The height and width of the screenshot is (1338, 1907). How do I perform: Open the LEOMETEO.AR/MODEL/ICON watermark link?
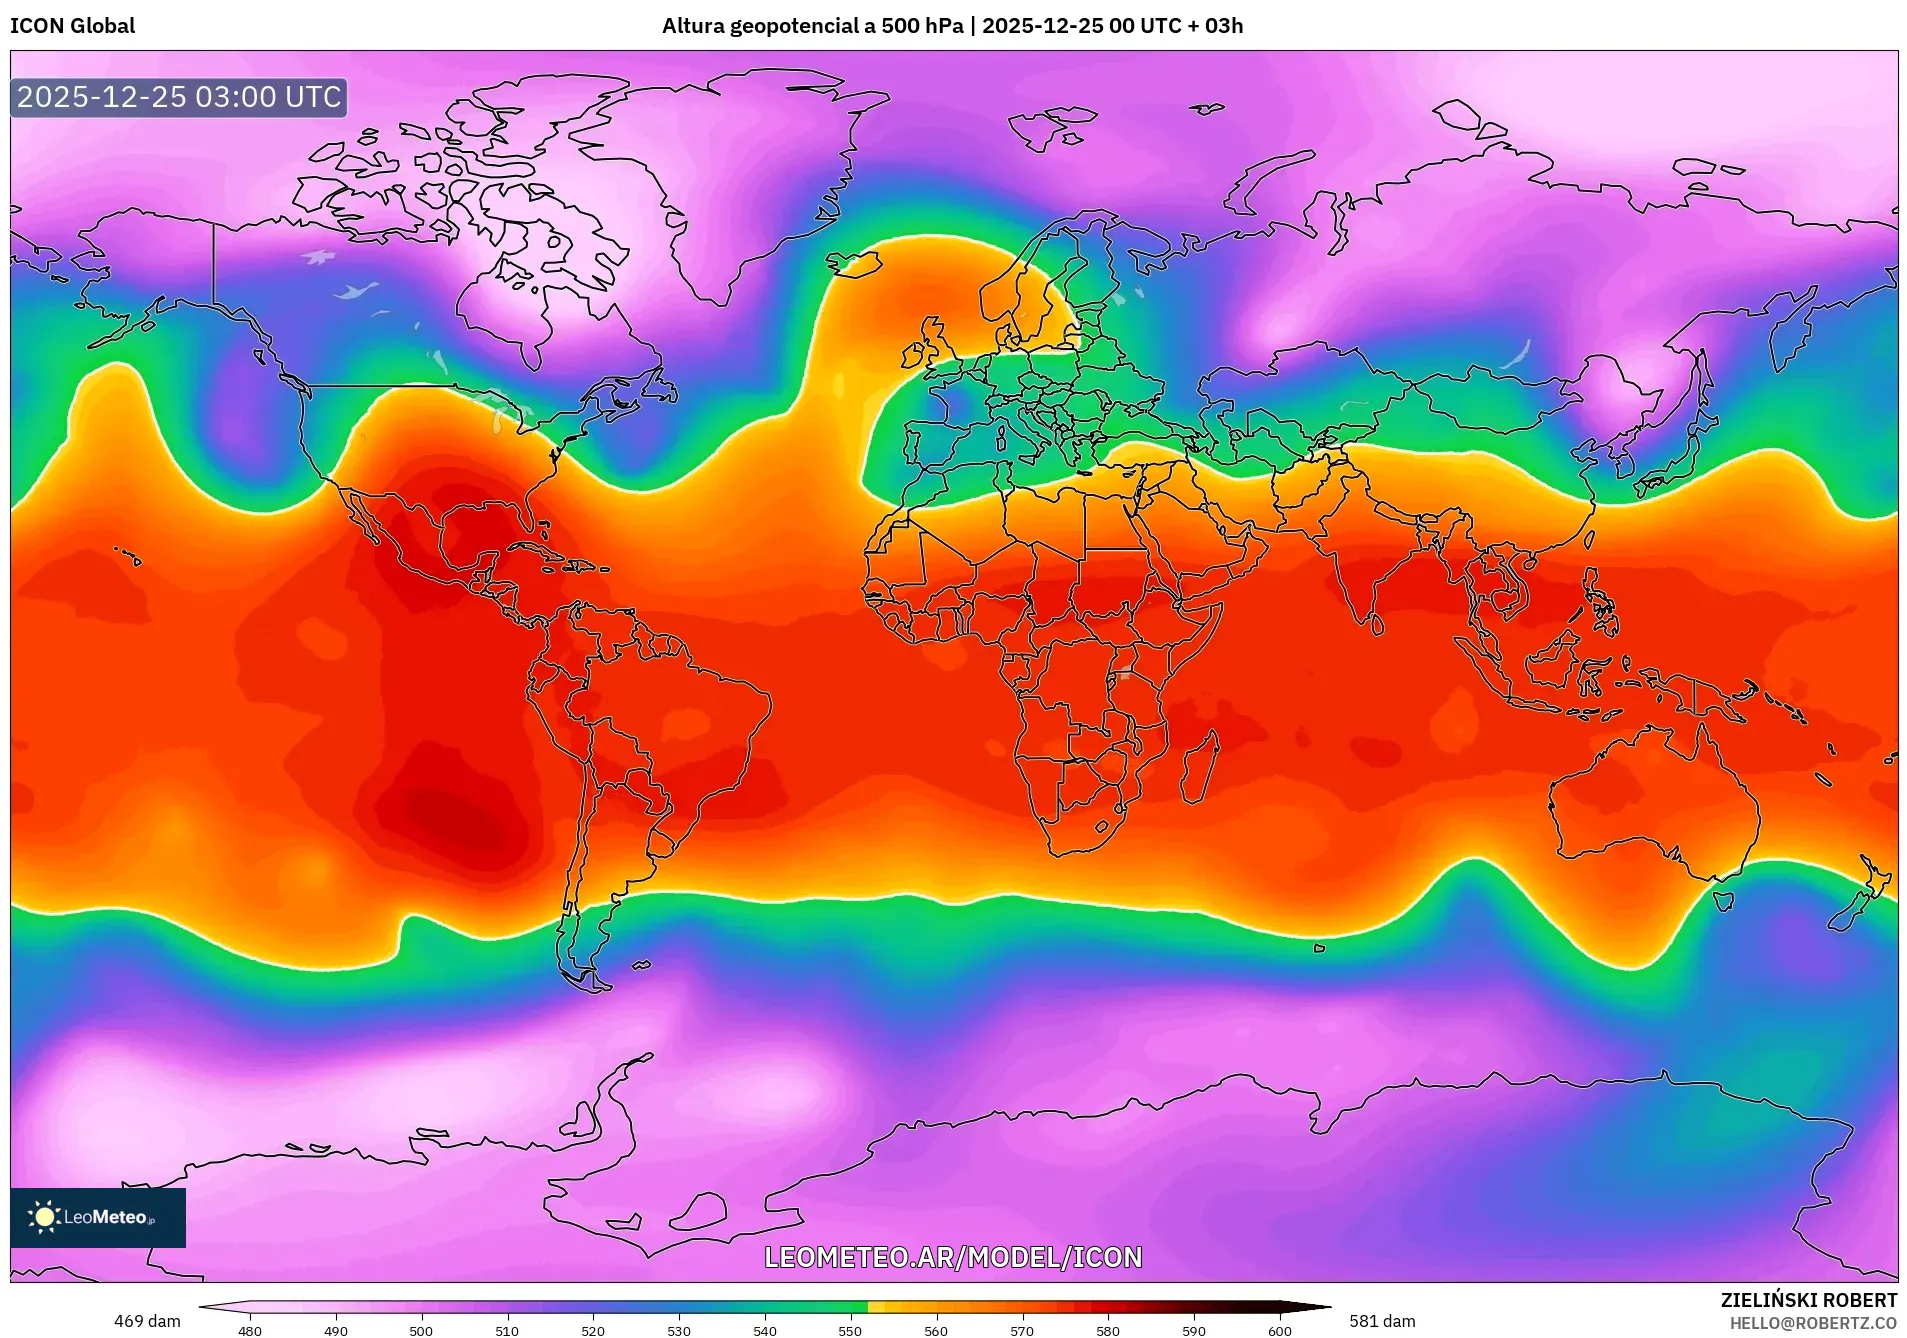(953, 1257)
